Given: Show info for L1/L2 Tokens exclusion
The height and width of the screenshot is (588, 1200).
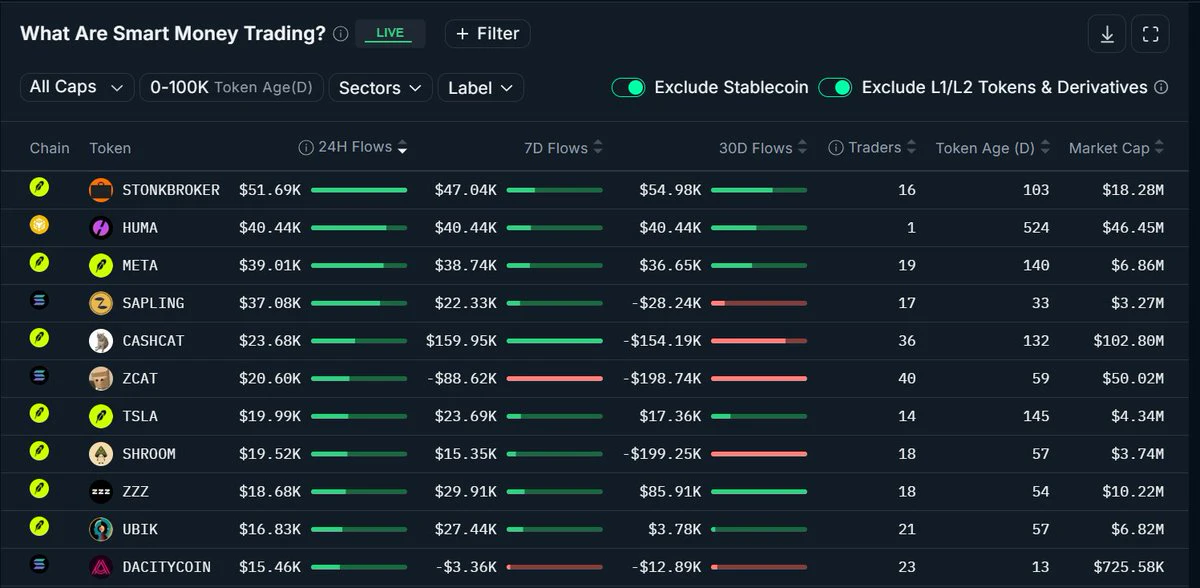Looking at the screenshot, I should pyautogui.click(x=1161, y=87).
